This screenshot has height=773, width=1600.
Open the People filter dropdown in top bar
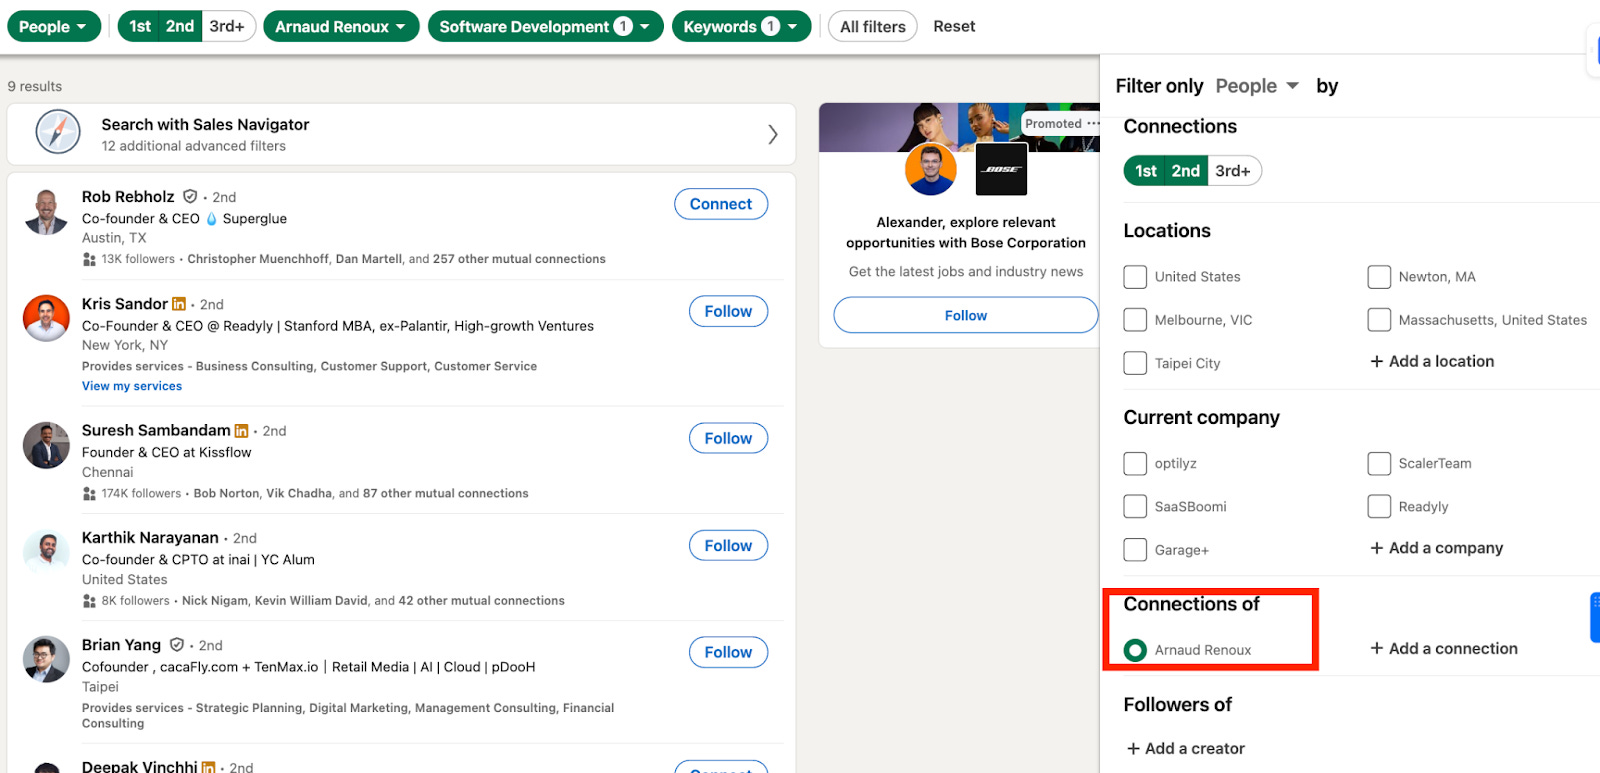pos(54,27)
